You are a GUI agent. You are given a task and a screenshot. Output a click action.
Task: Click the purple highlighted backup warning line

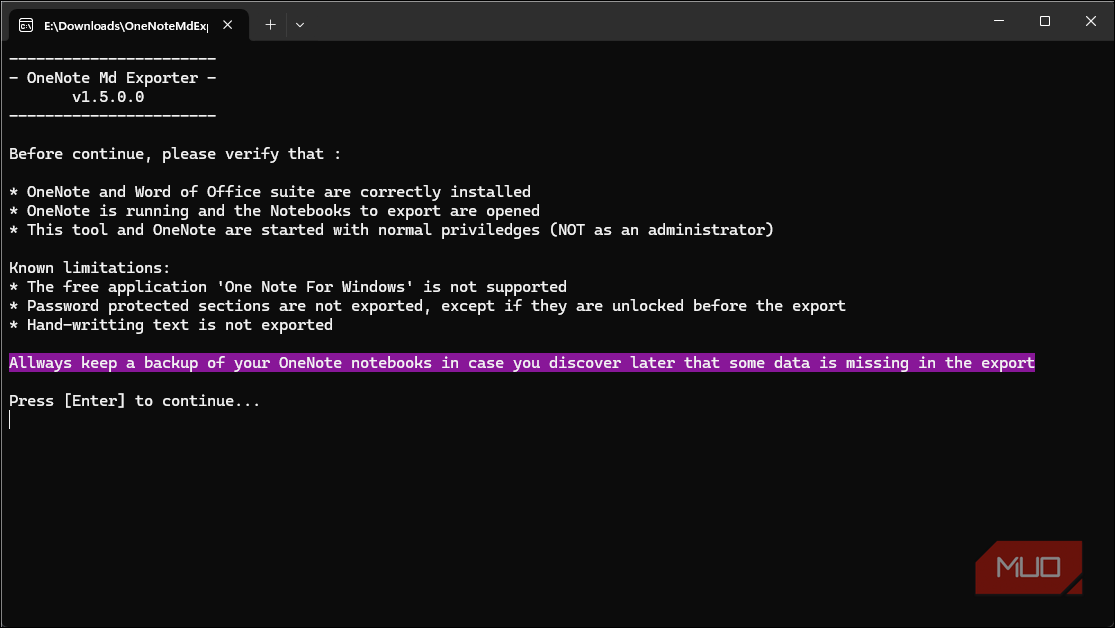pyautogui.click(x=521, y=363)
